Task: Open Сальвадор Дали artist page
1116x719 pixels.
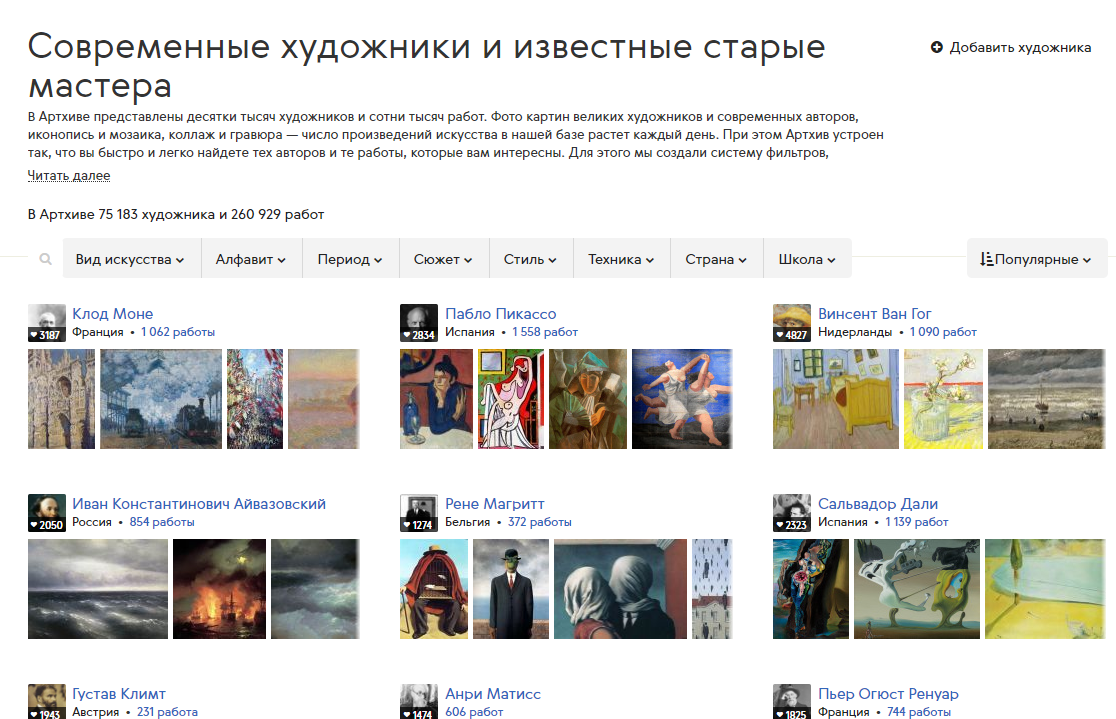Action: 878,504
